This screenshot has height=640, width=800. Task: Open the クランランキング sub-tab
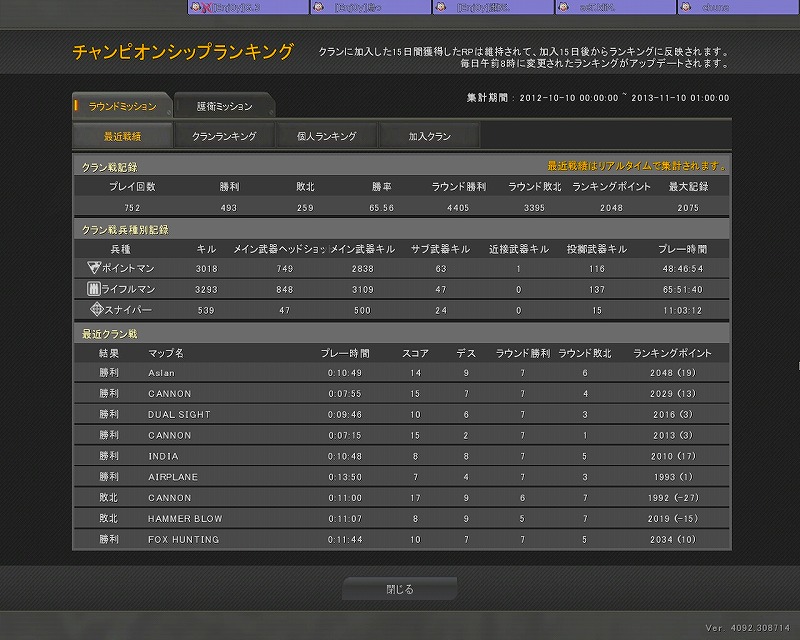pyautogui.click(x=224, y=136)
